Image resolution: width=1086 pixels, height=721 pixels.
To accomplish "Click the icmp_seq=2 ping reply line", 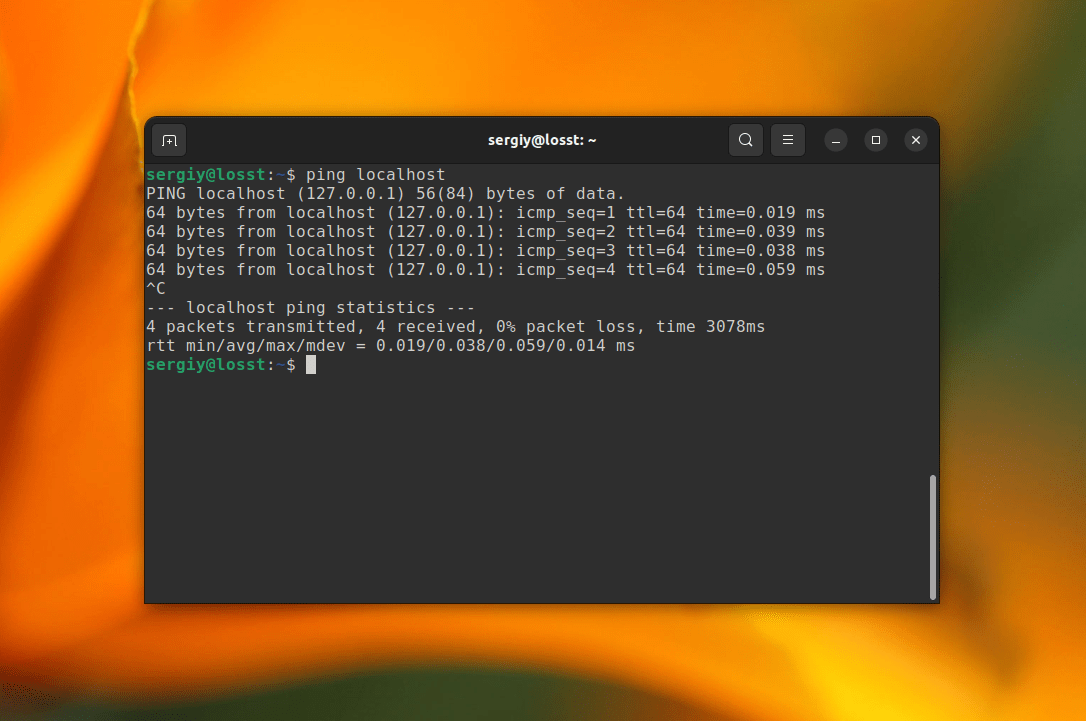I will (x=485, y=231).
